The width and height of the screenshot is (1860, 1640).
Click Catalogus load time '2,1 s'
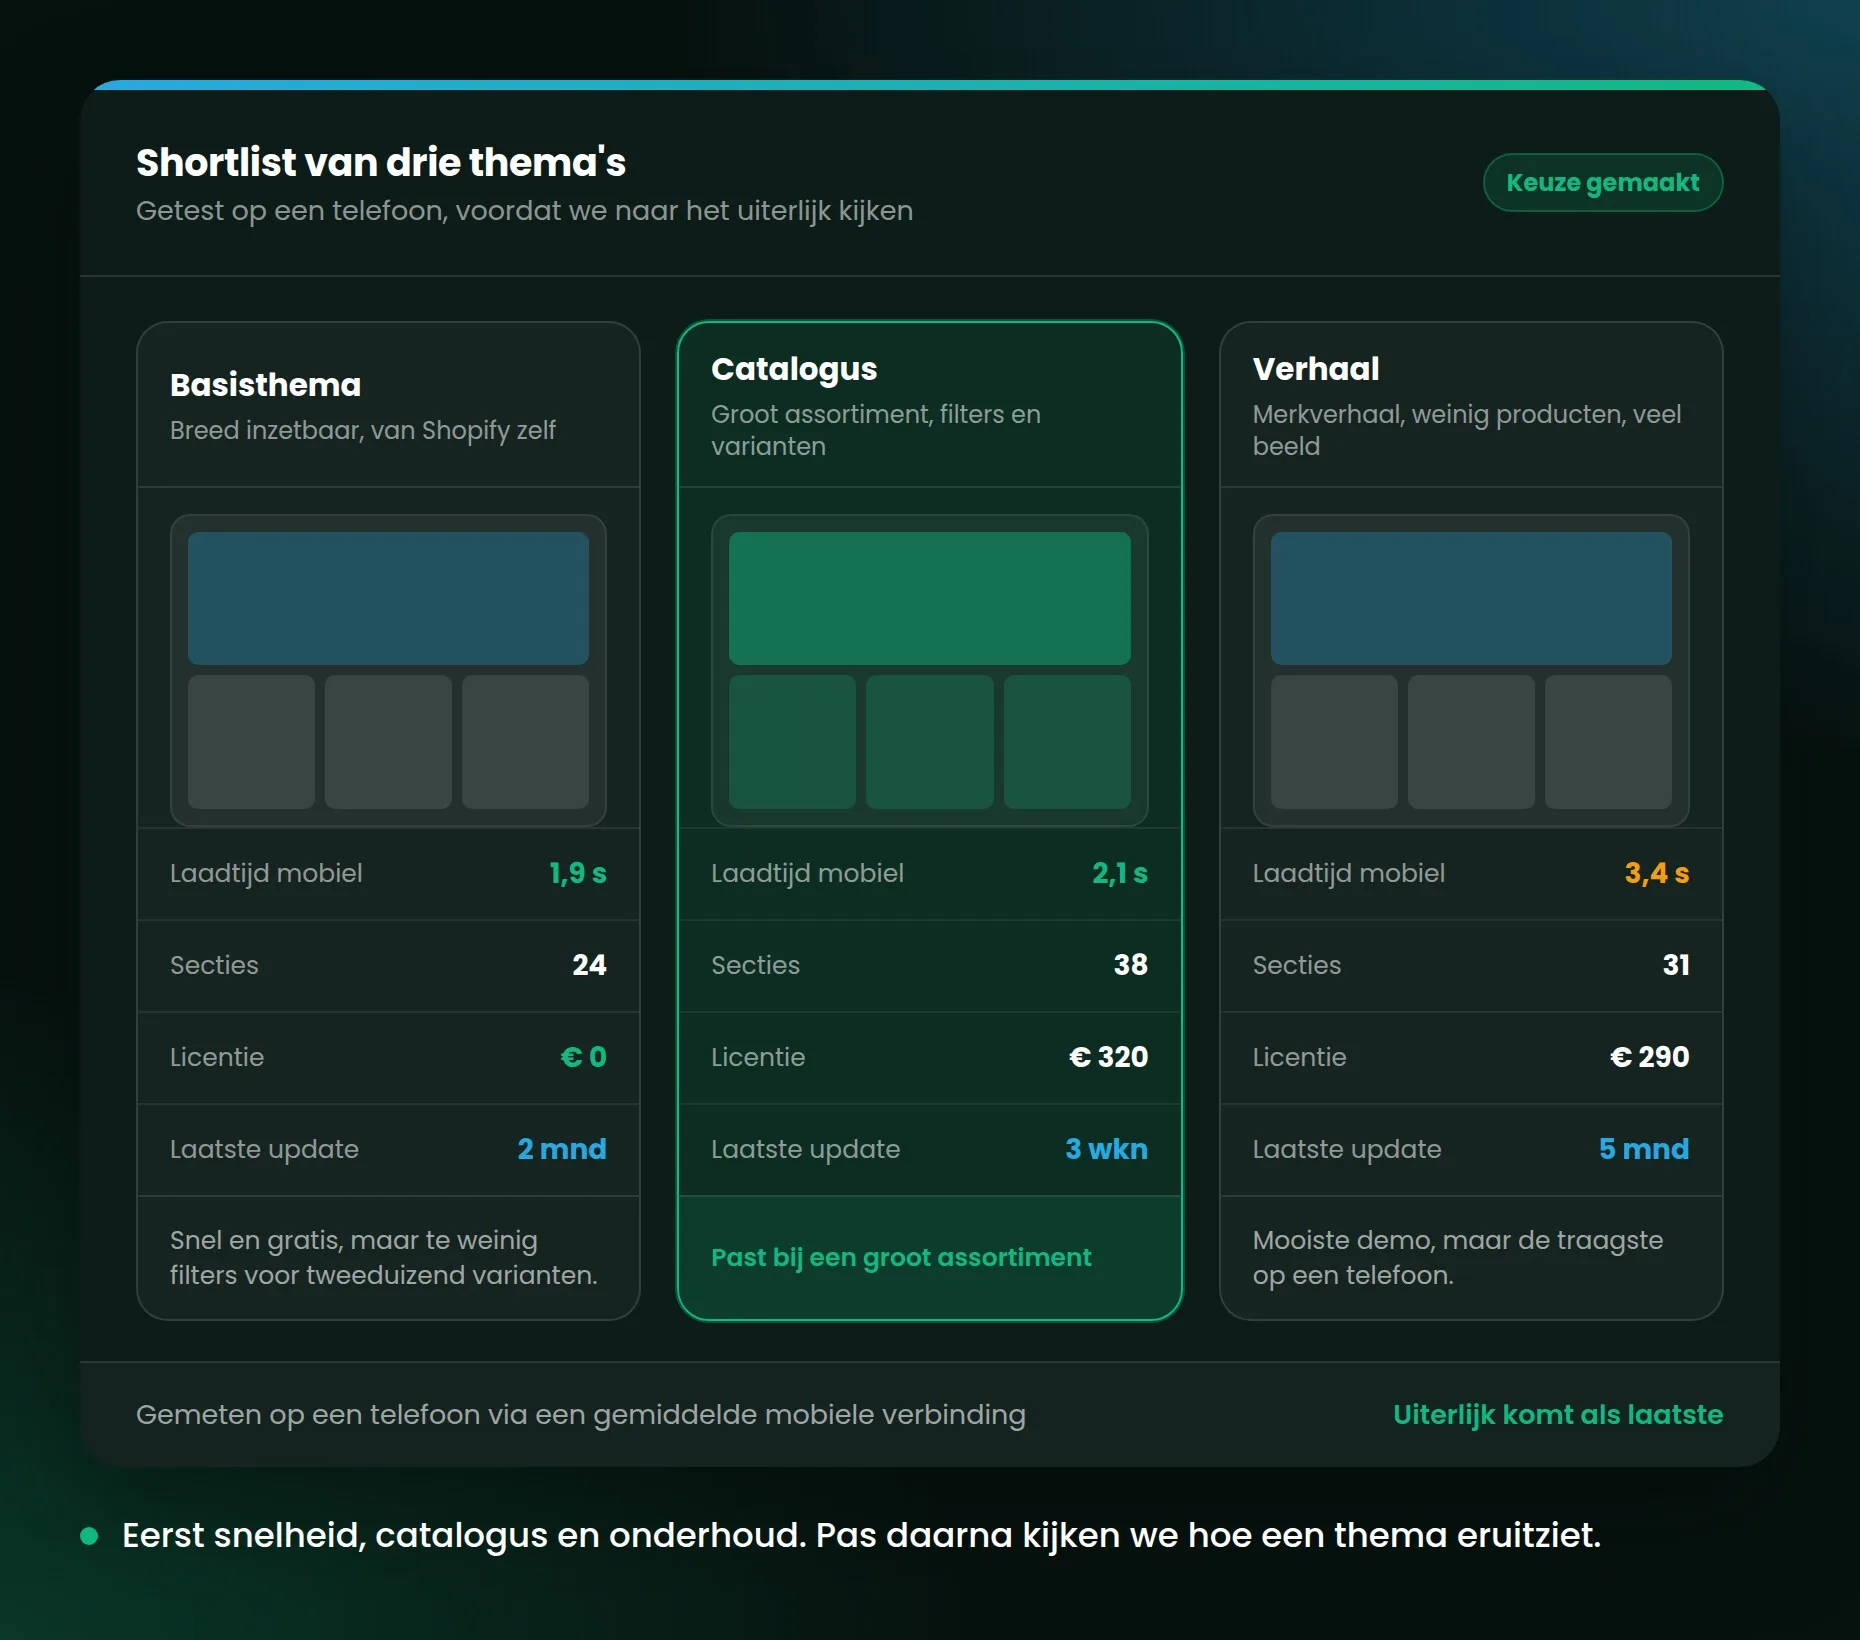pos(1119,873)
